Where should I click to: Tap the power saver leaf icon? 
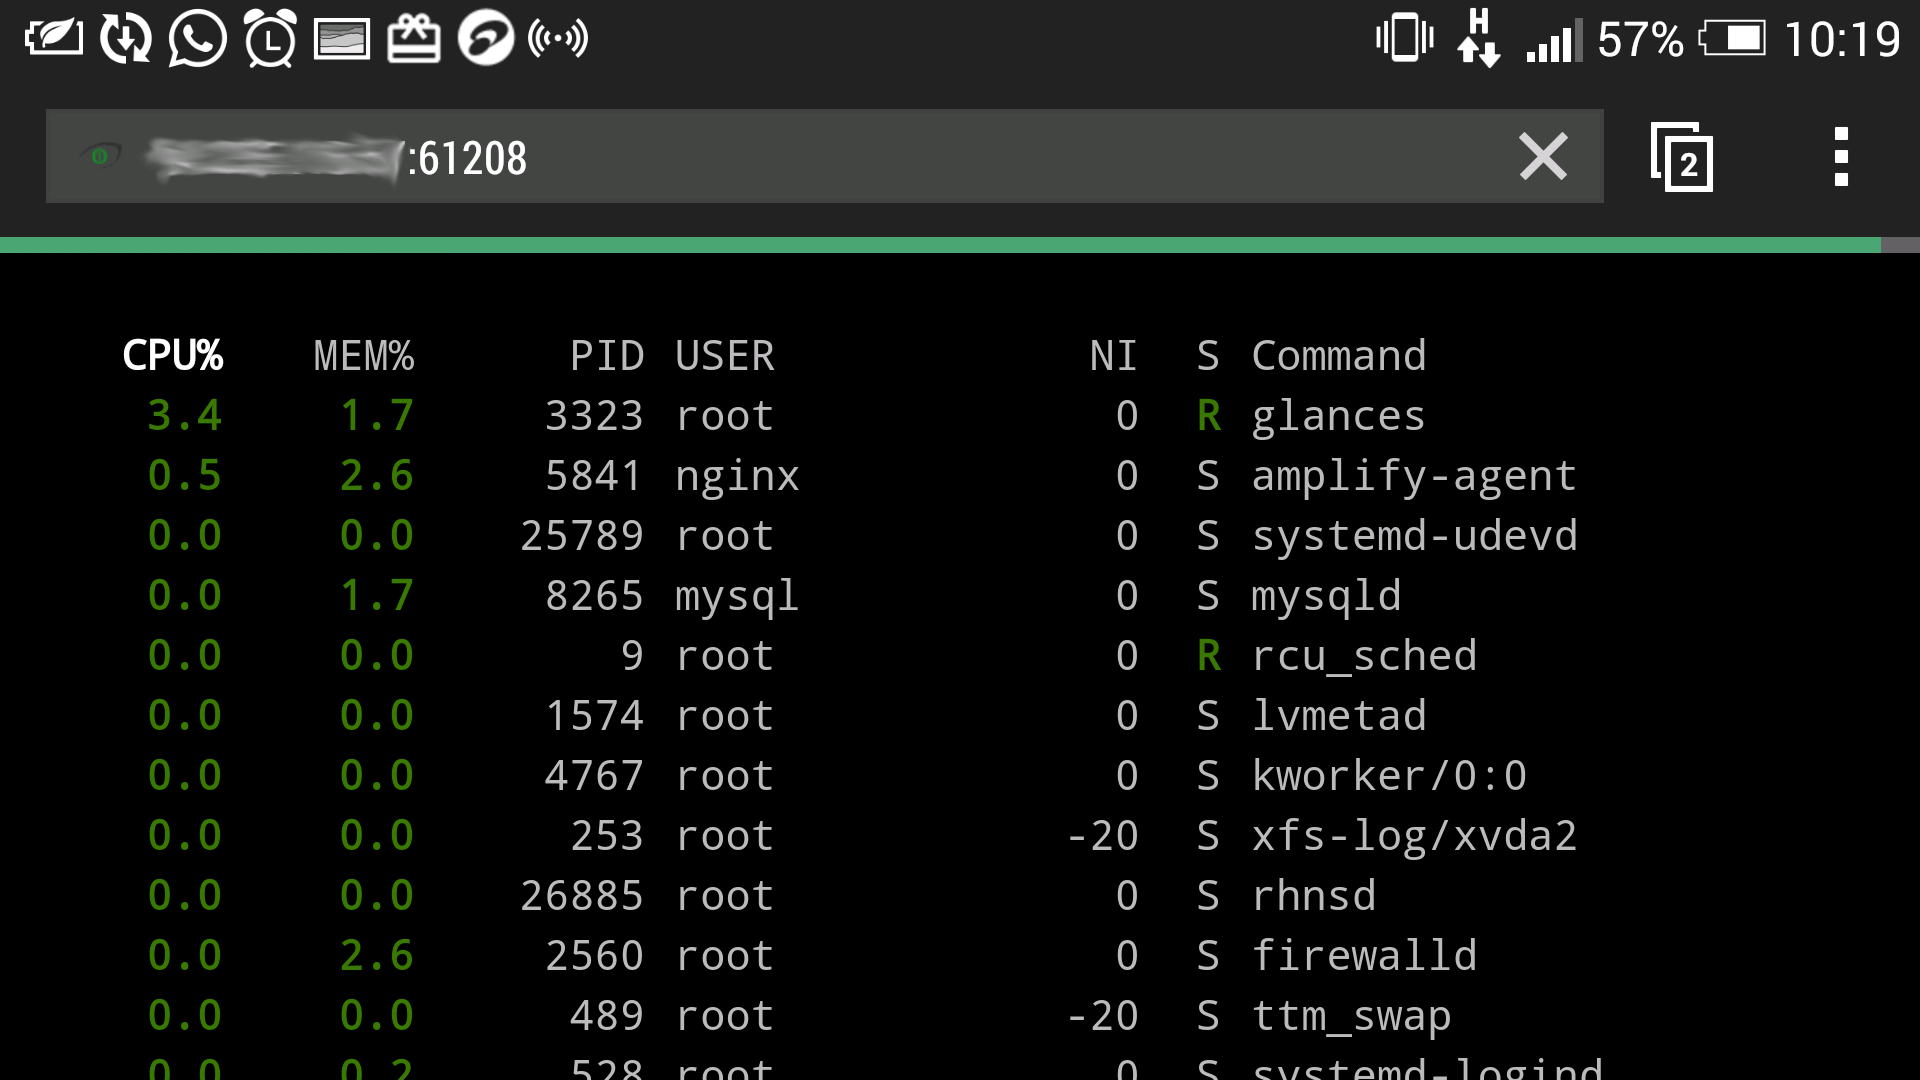(54, 38)
